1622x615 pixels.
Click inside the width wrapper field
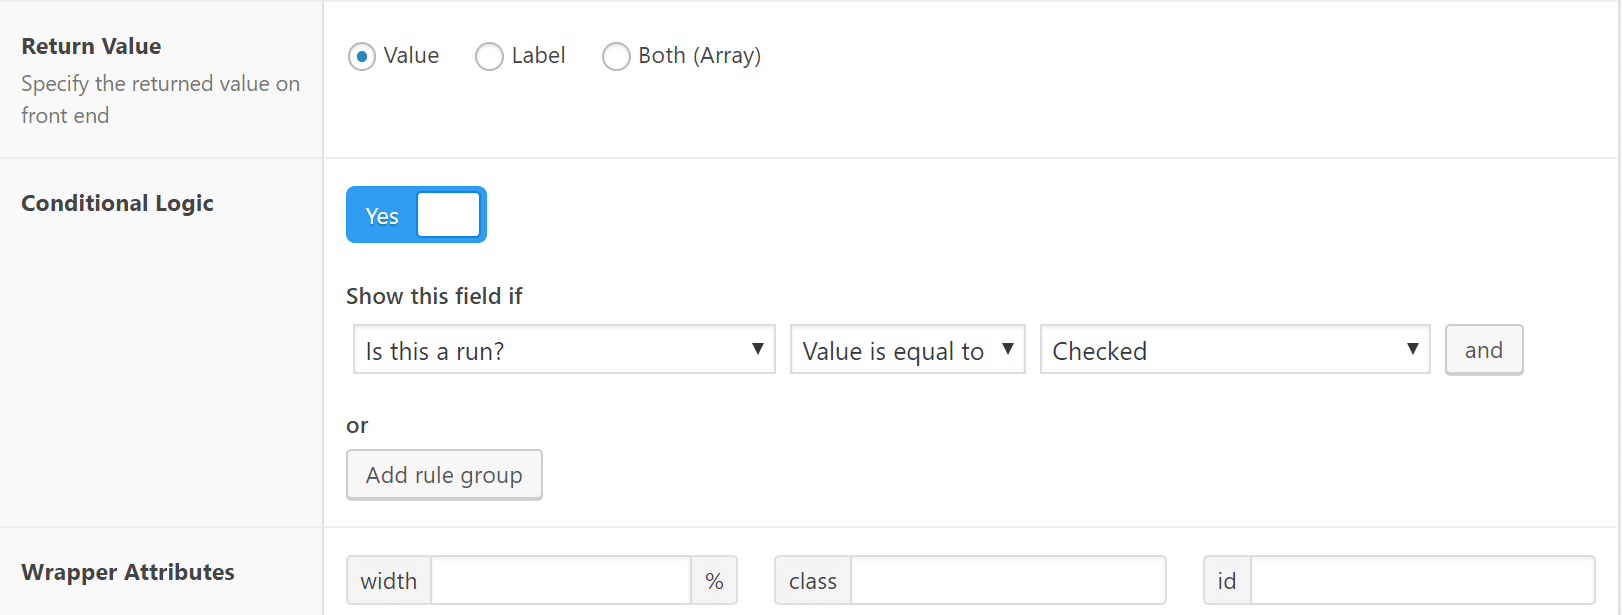pyautogui.click(x=560, y=580)
